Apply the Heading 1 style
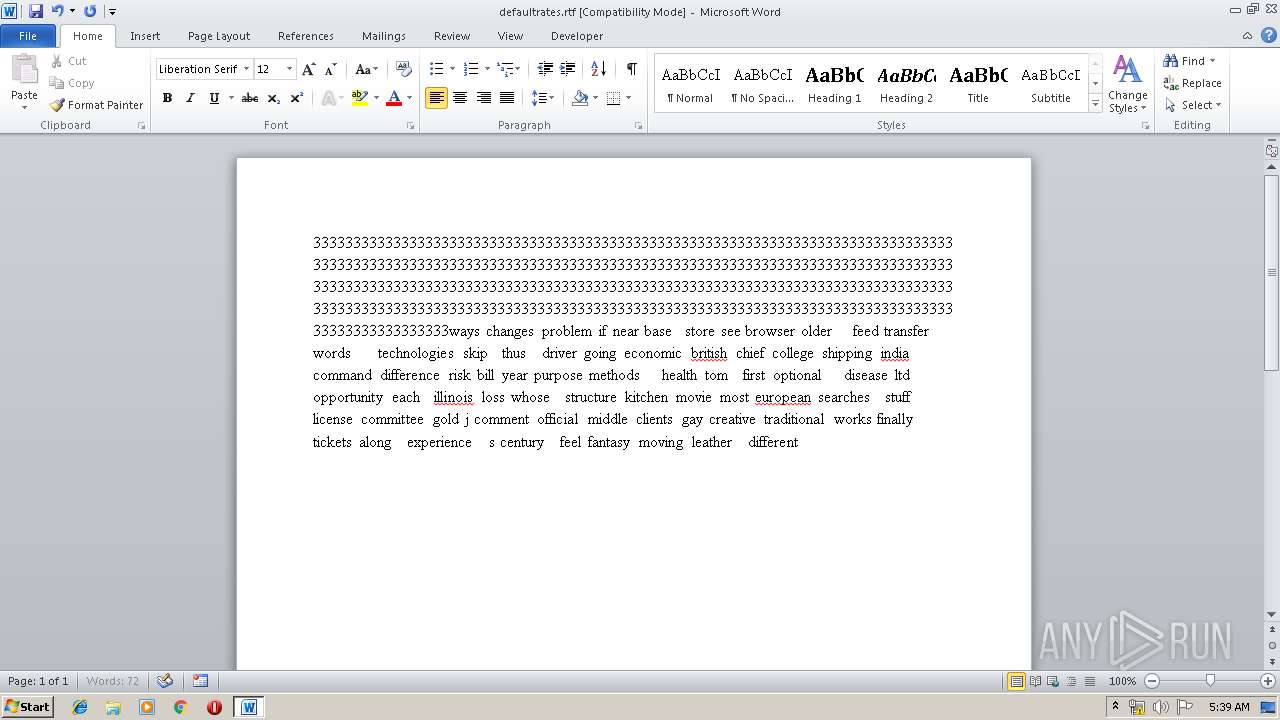Viewport: 1280px width, 720px height. (x=834, y=84)
